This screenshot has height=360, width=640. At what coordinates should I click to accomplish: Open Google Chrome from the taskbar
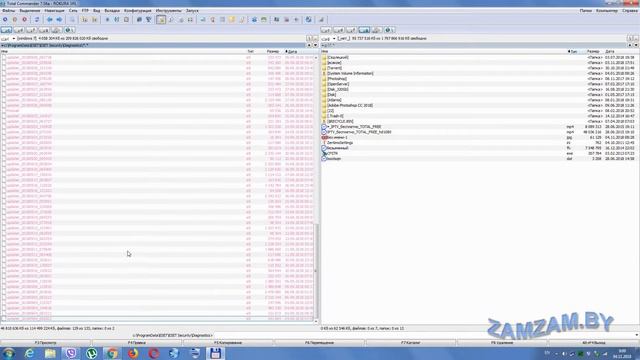click(112, 353)
